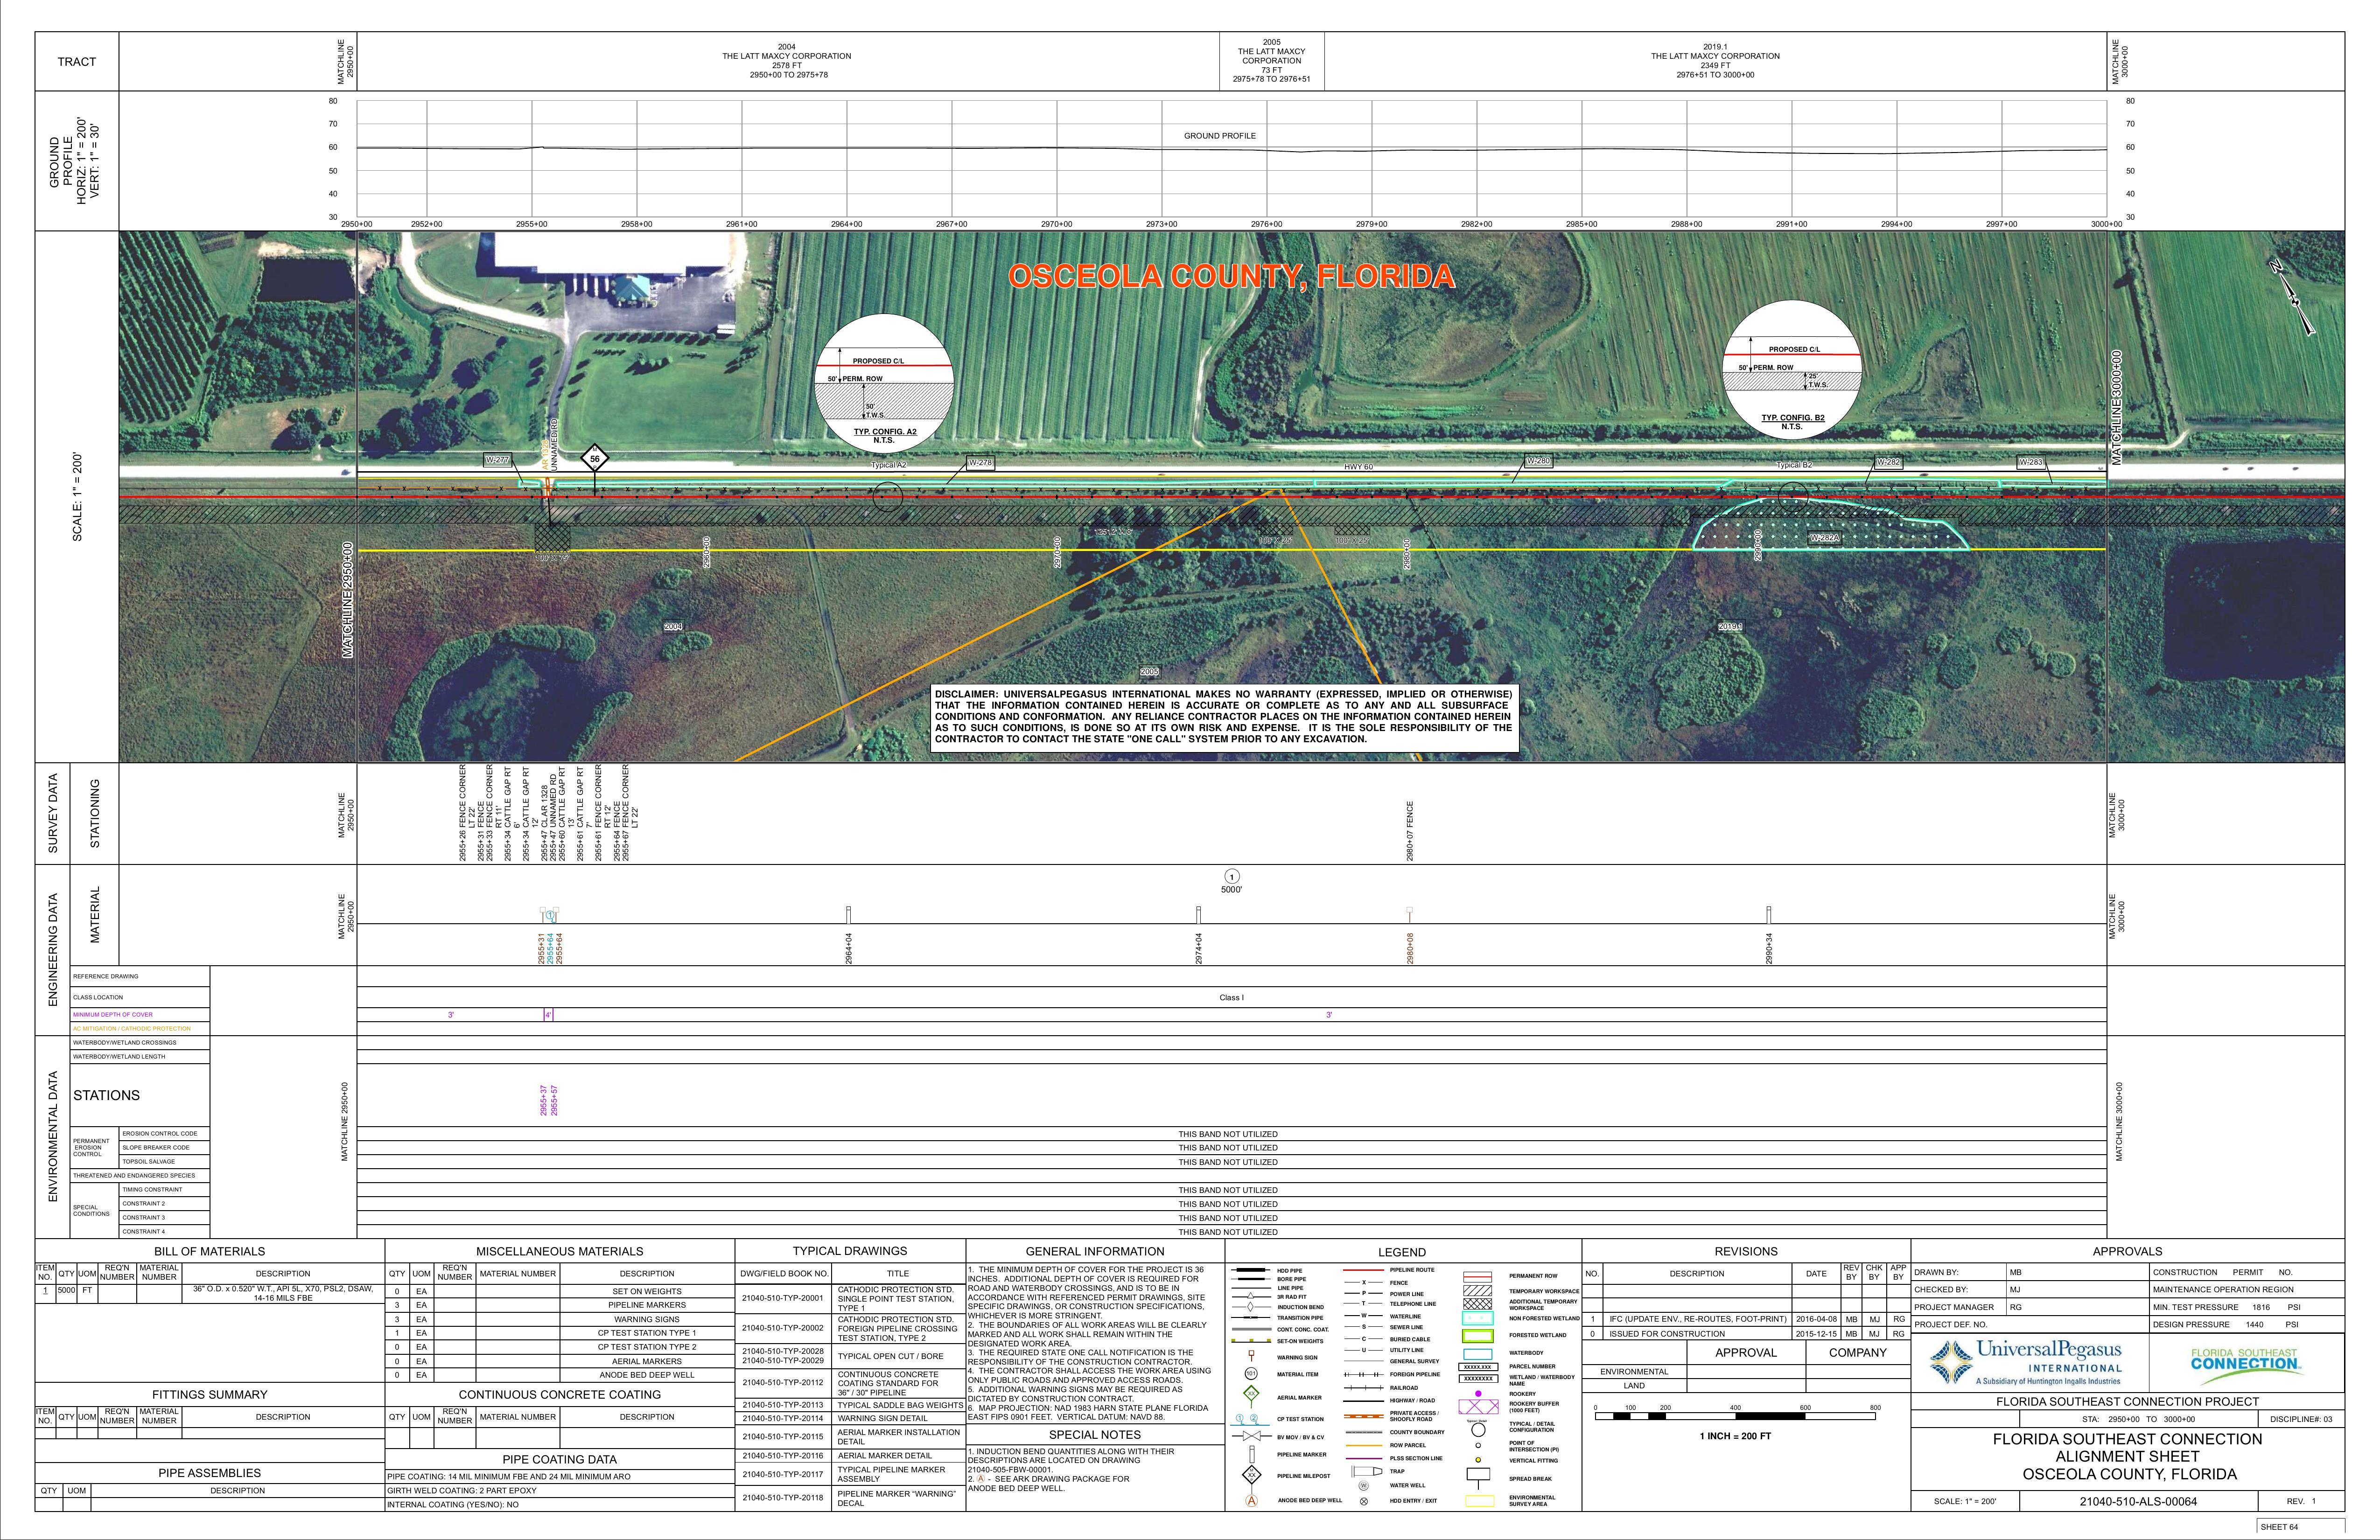Click the ANODE BED DEEP WELL materials row
The image size is (2380, 1540).
point(560,1375)
